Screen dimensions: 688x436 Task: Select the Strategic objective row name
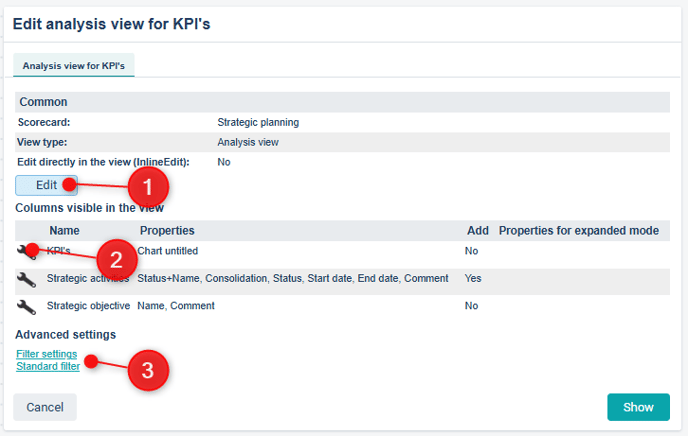pyautogui.click(x=88, y=306)
